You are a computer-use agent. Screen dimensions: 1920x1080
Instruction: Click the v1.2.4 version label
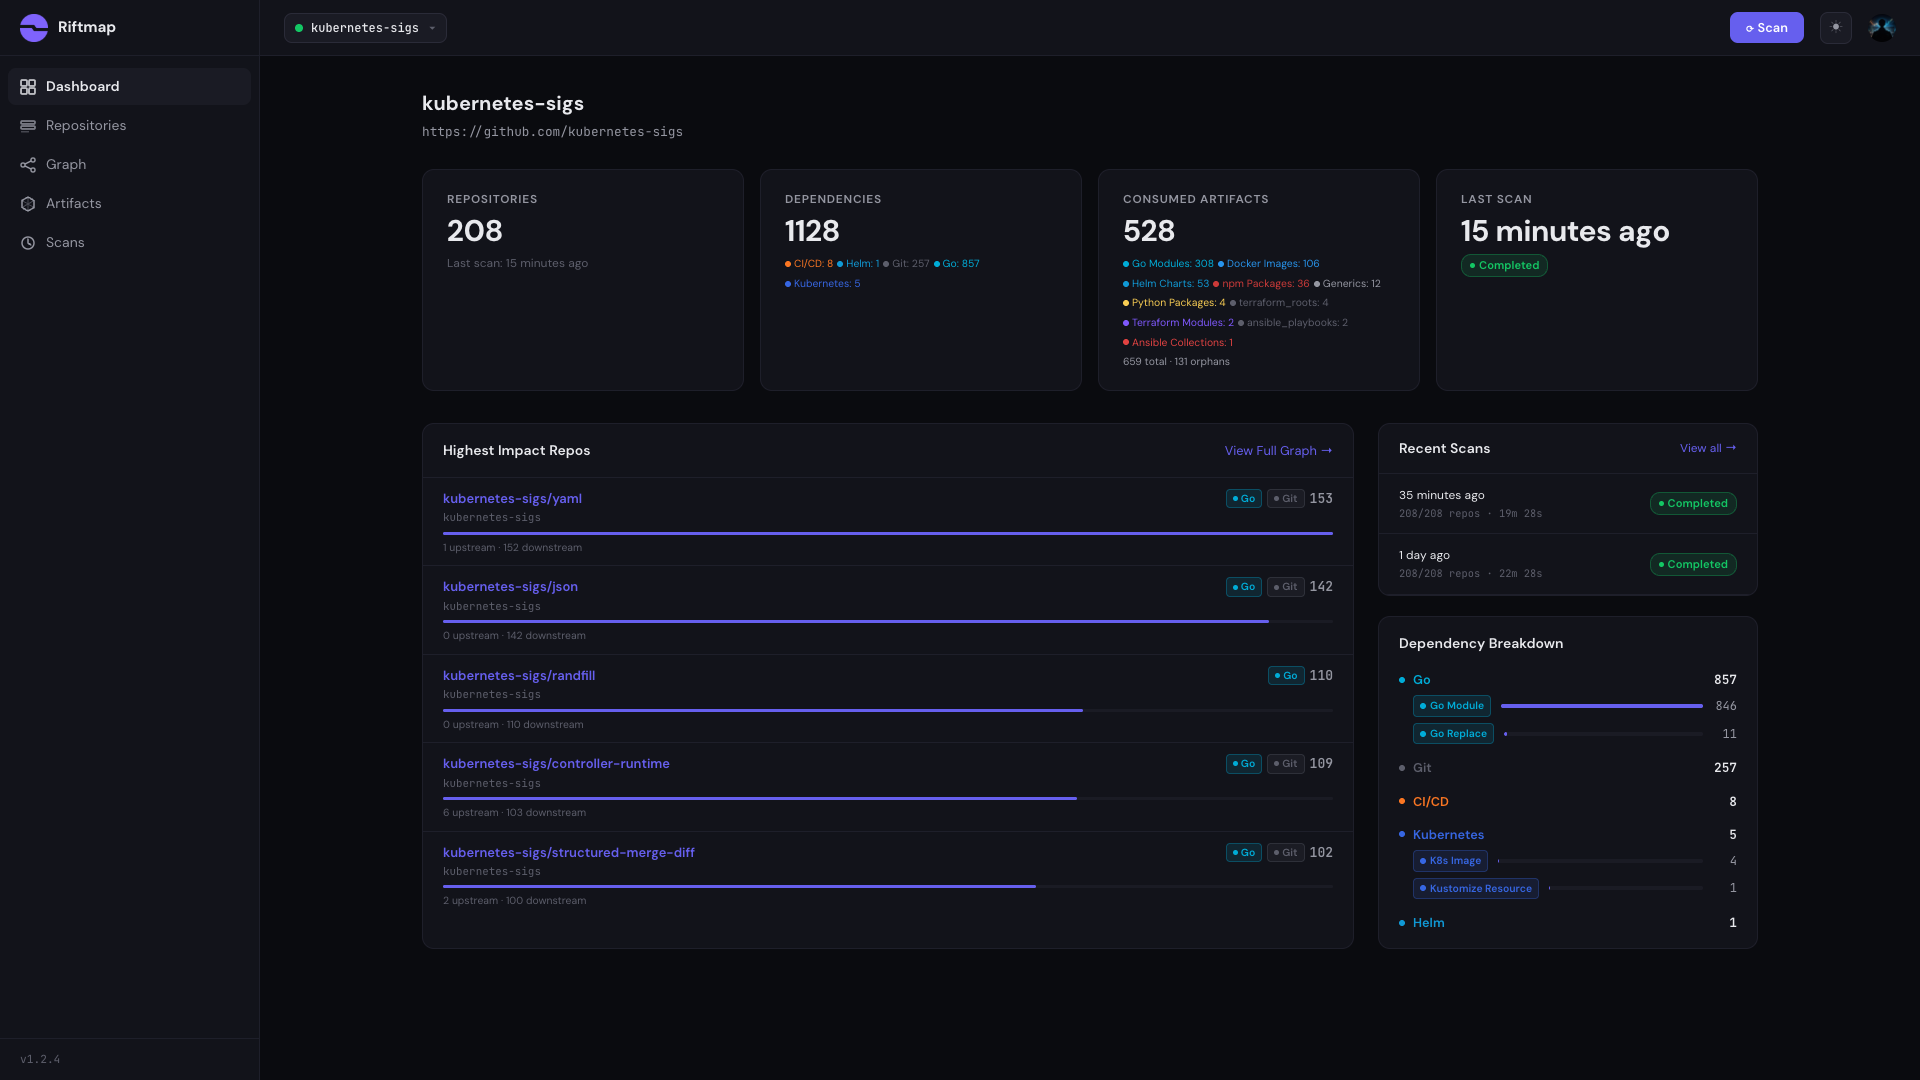pos(40,1059)
